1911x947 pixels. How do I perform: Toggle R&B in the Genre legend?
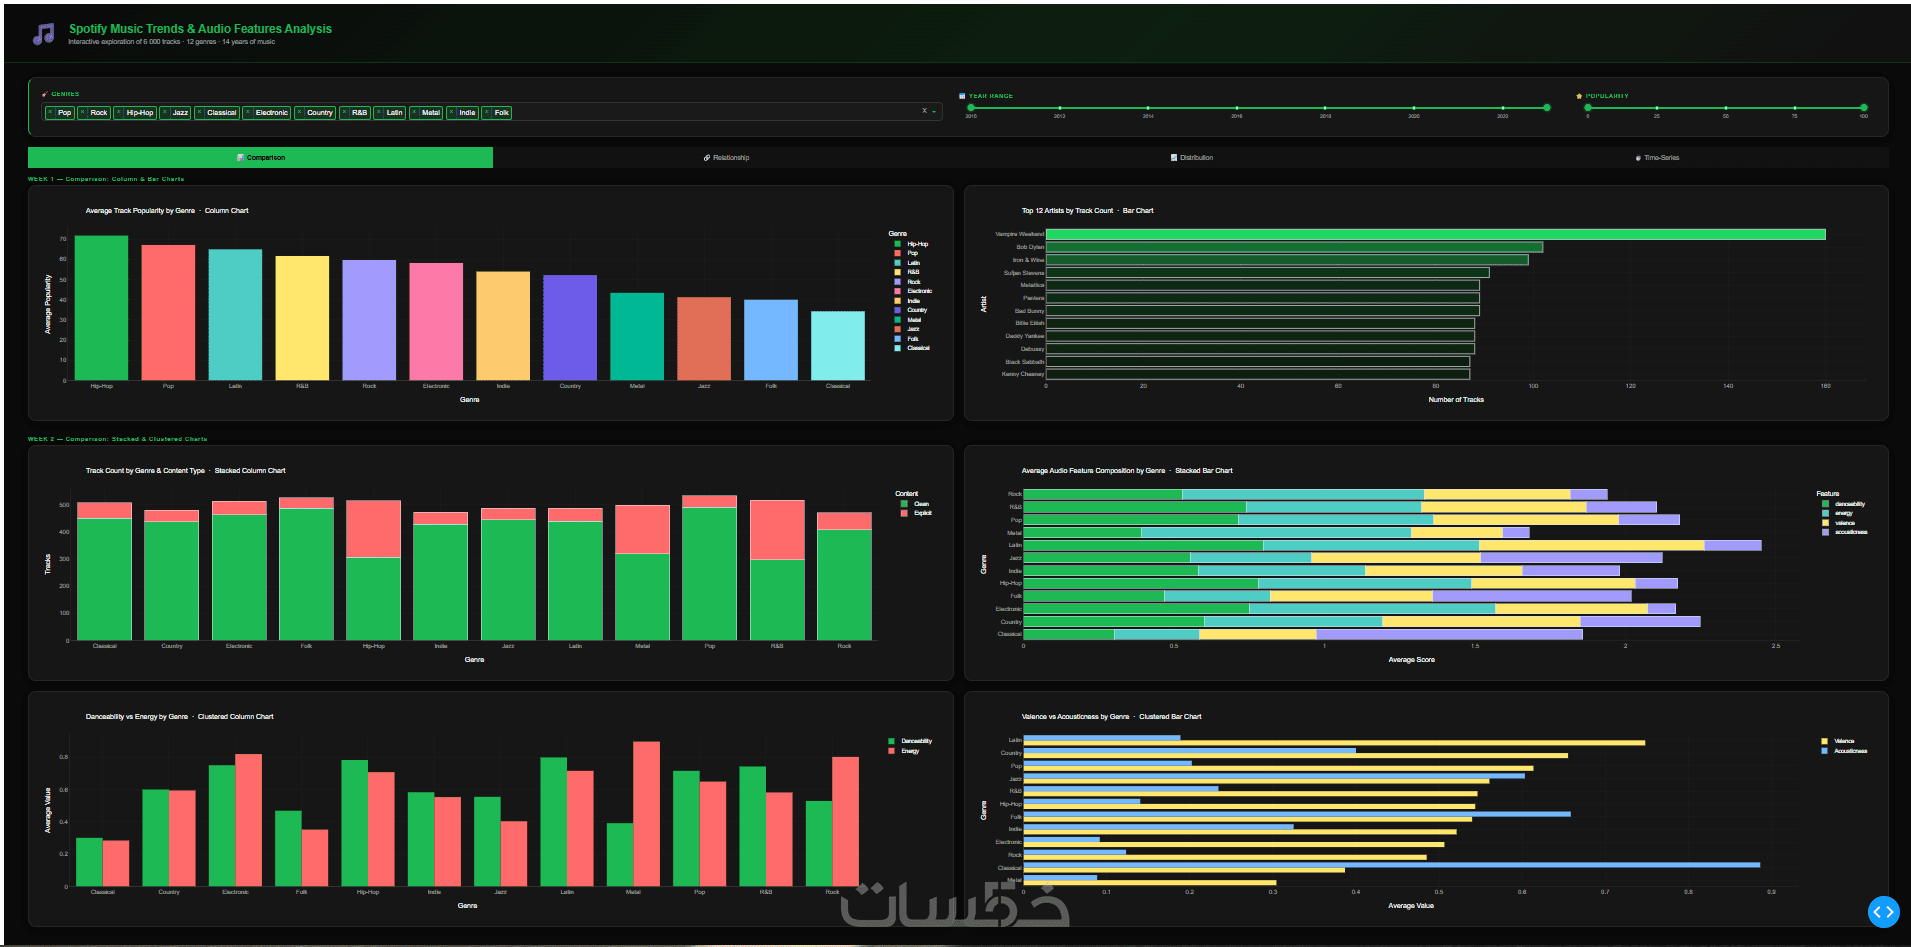pos(907,272)
